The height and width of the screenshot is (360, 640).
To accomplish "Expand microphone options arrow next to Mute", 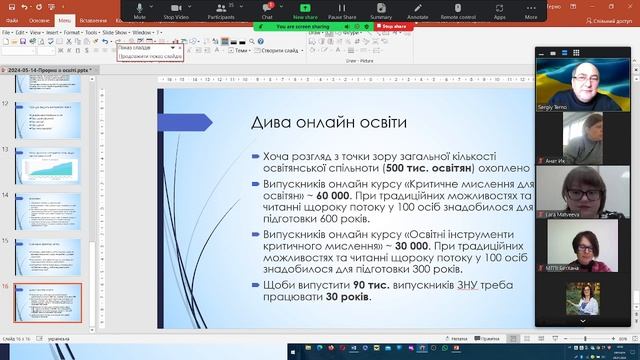I will point(151,7).
